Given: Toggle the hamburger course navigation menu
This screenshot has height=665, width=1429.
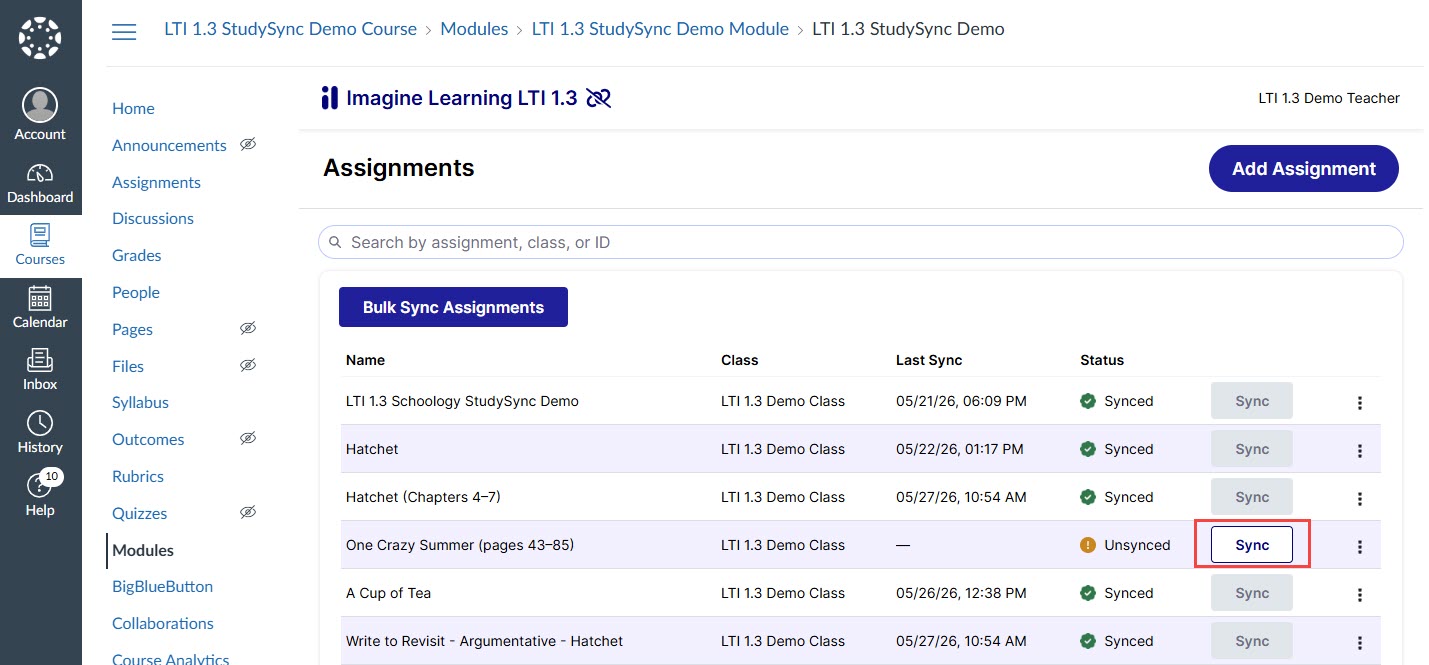Looking at the screenshot, I should (x=124, y=31).
